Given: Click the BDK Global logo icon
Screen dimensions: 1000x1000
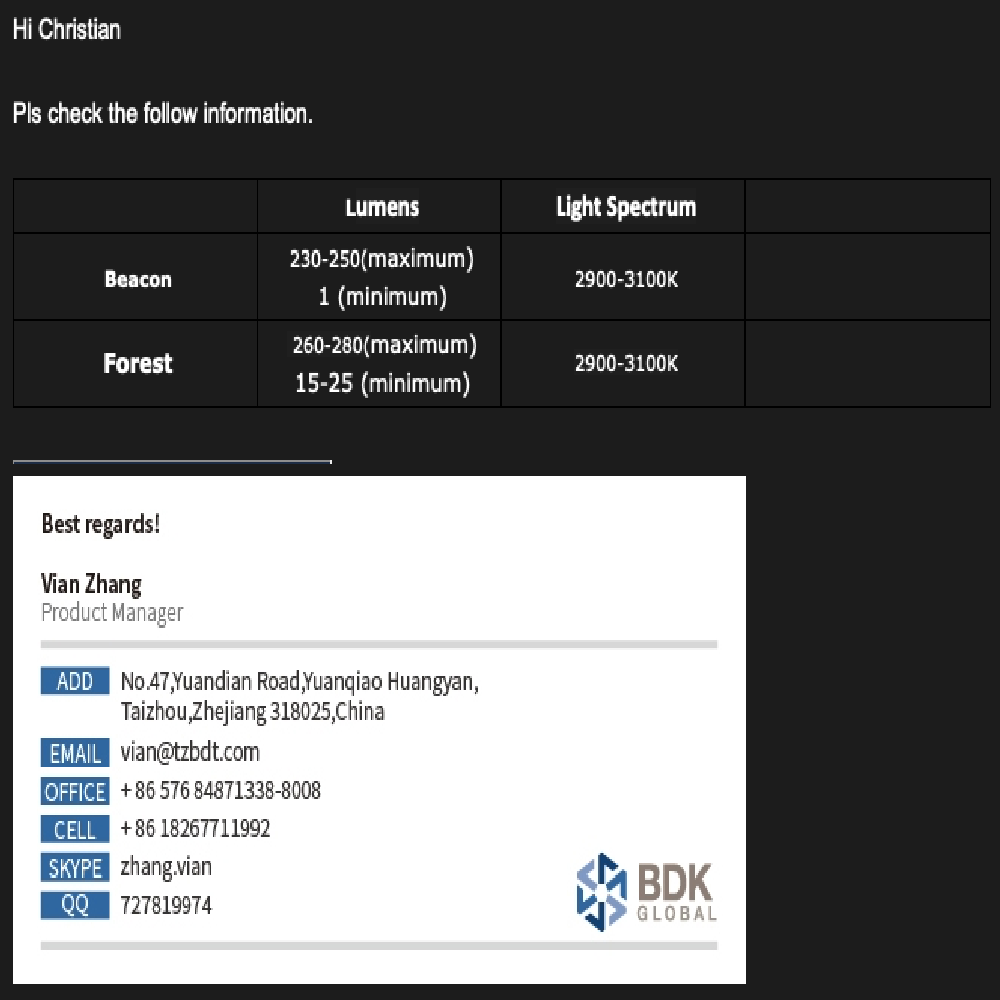Looking at the screenshot, I should (601, 892).
